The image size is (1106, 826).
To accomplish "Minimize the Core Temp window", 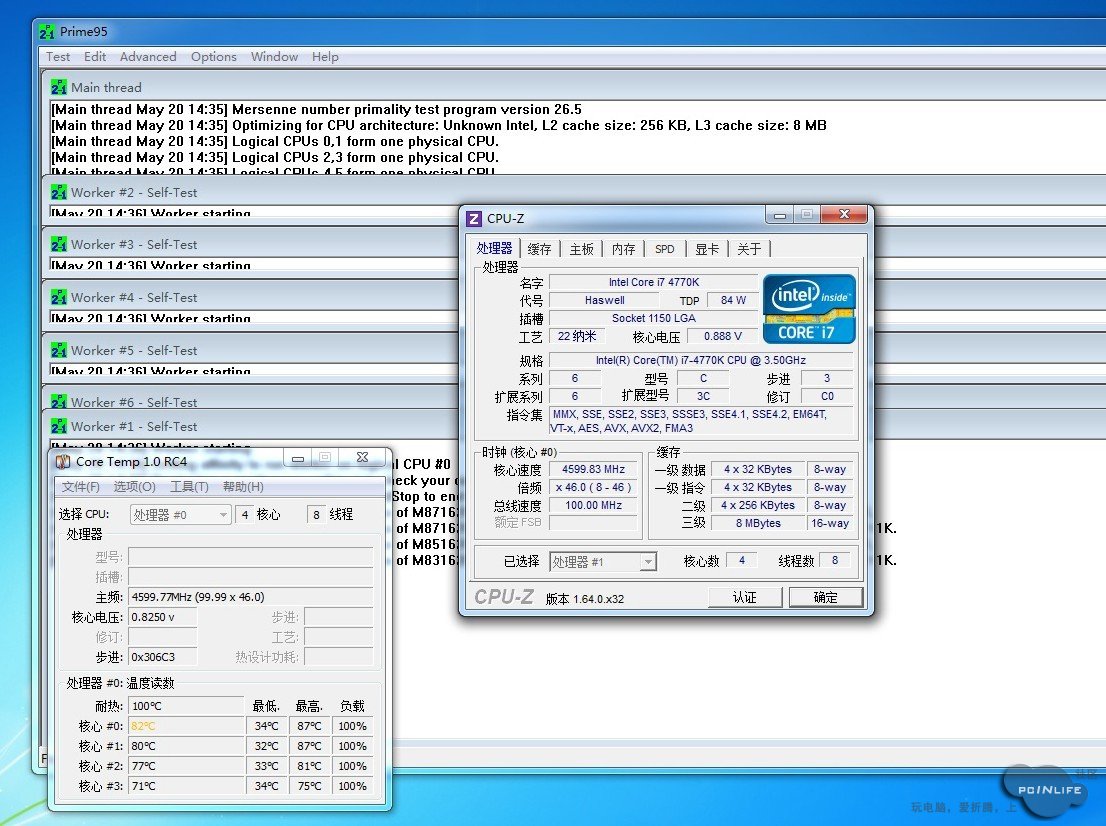I will tap(298, 459).
